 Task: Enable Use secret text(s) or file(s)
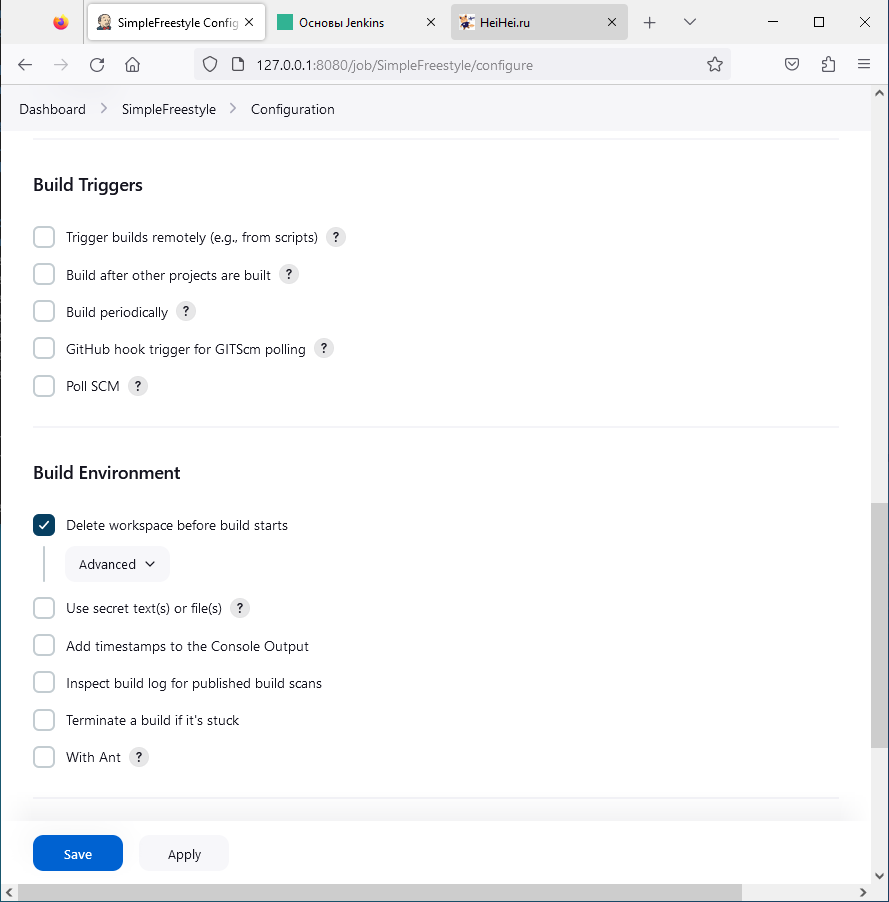point(44,608)
